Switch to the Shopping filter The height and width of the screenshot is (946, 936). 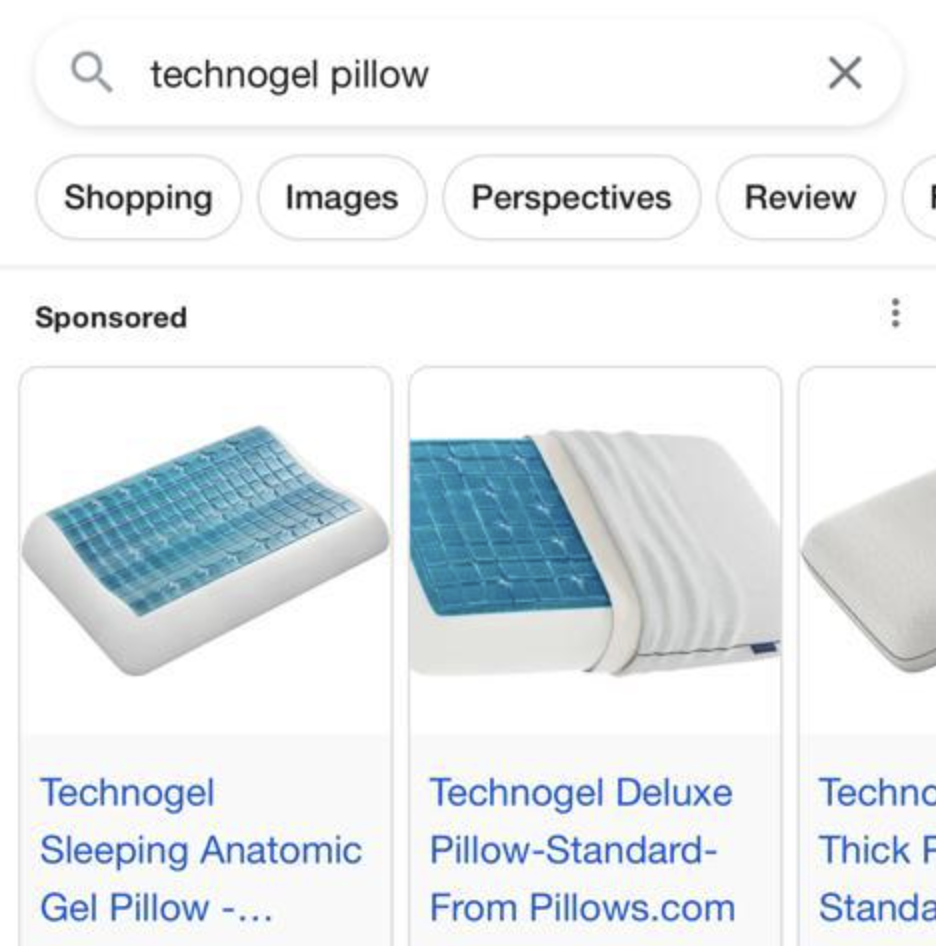click(138, 197)
